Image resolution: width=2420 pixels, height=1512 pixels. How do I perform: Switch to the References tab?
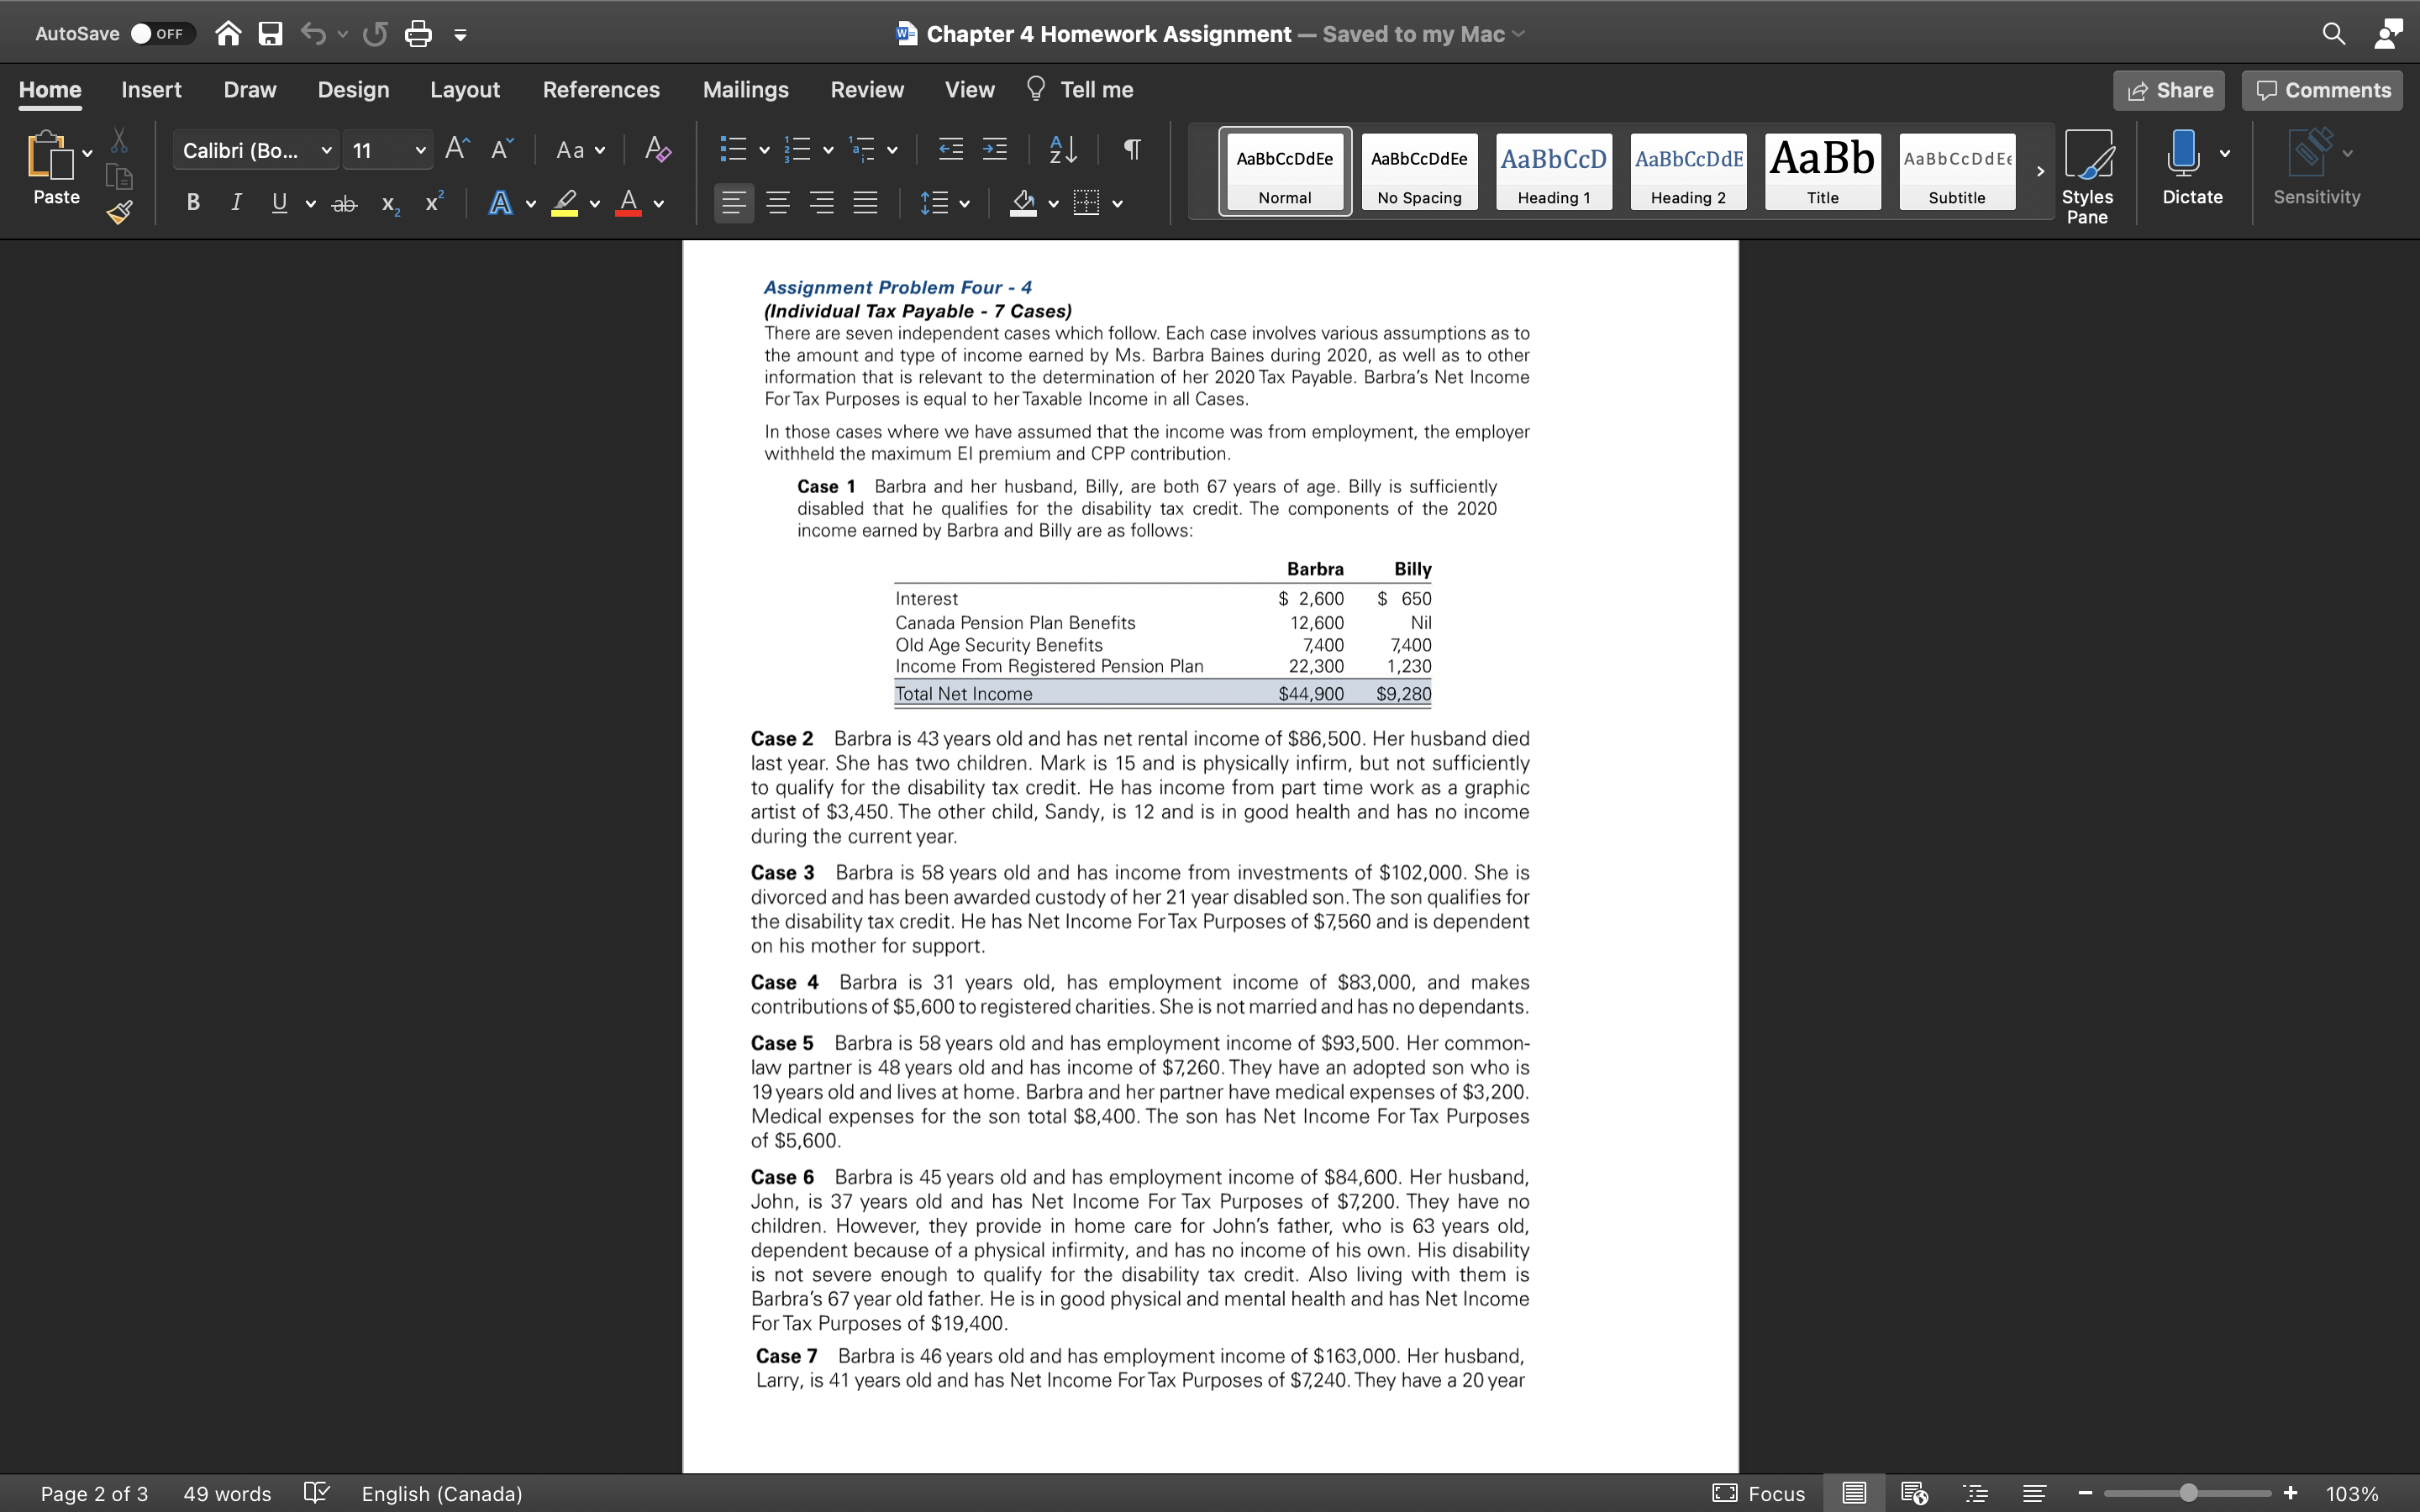tap(601, 89)
